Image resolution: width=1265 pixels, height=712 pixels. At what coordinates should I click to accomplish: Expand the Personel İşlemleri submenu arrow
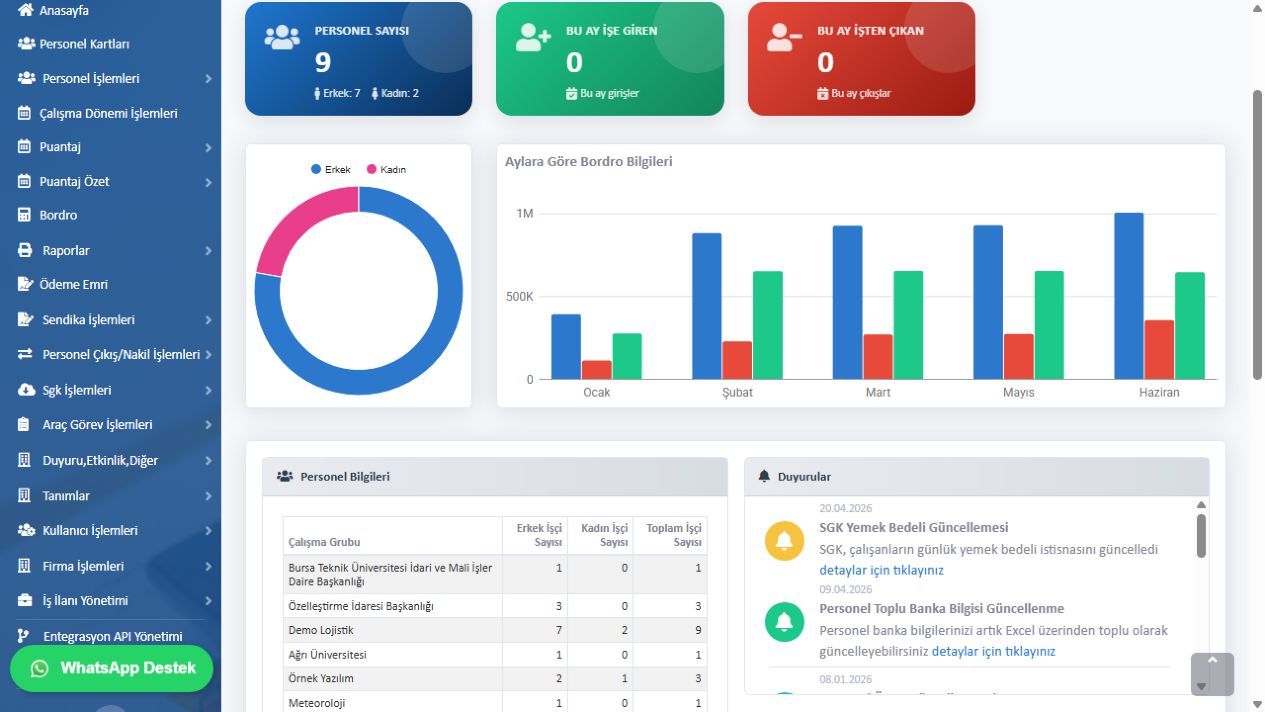208,78
